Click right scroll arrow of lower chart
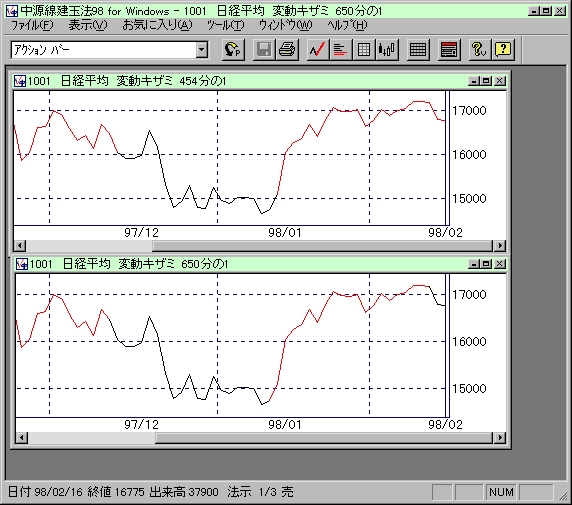 [x=500, y=437]
